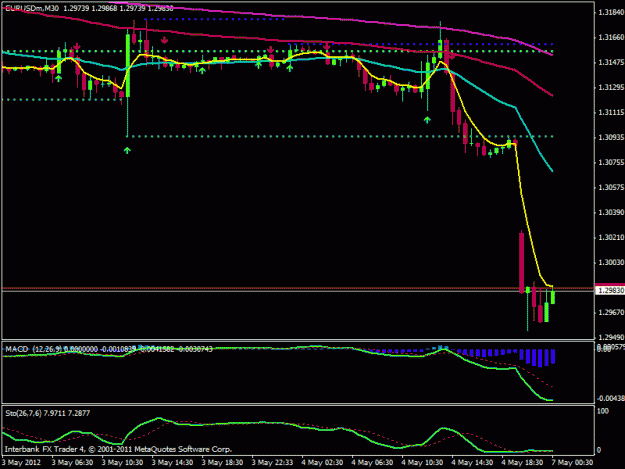Screen dimensions: 625x469
Task: Click the 3 May 14:30 time label
Action: [172, 463]
